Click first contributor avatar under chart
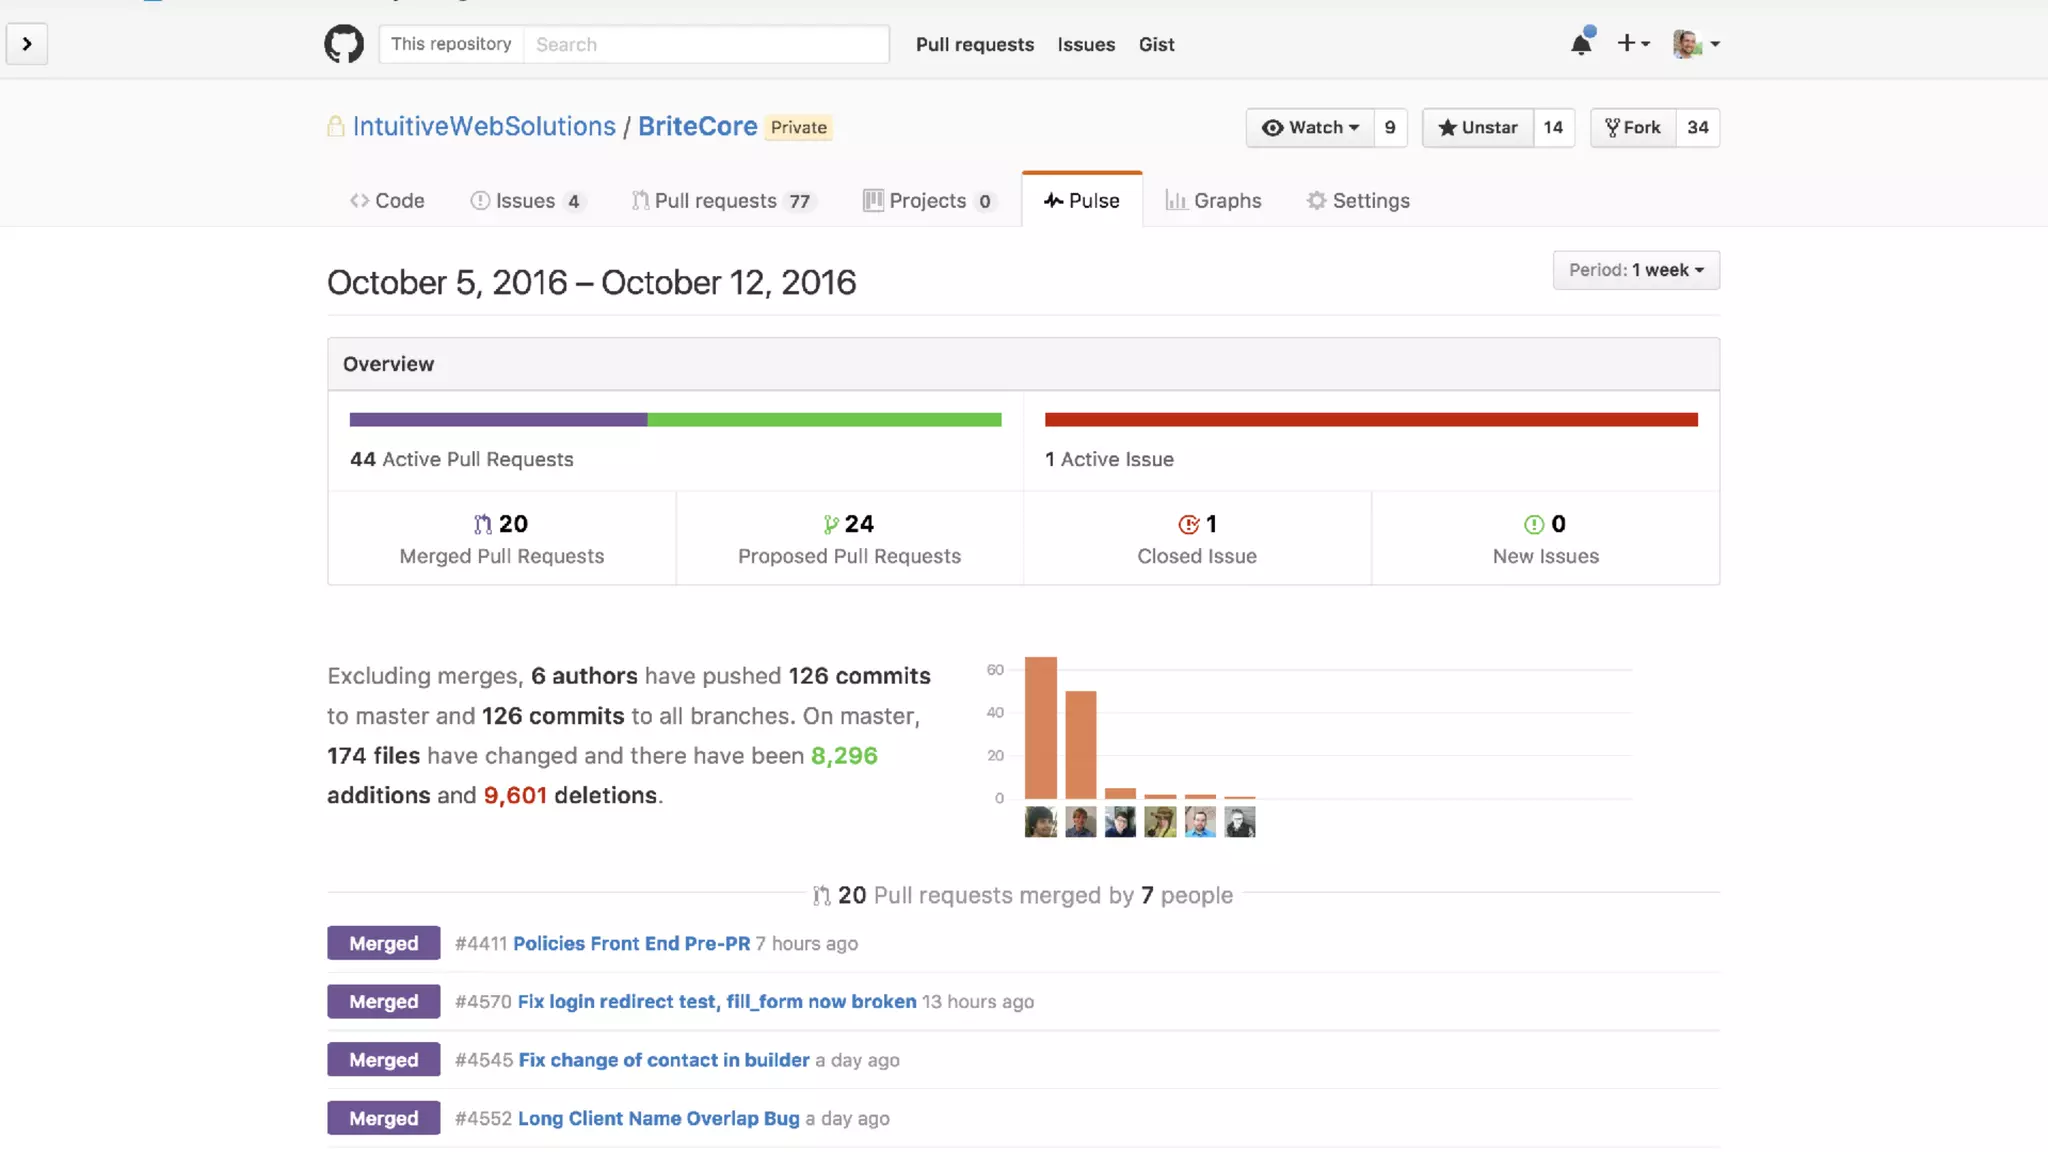The height and width of the screenshot is (1152, 2048). [1040, 822]
